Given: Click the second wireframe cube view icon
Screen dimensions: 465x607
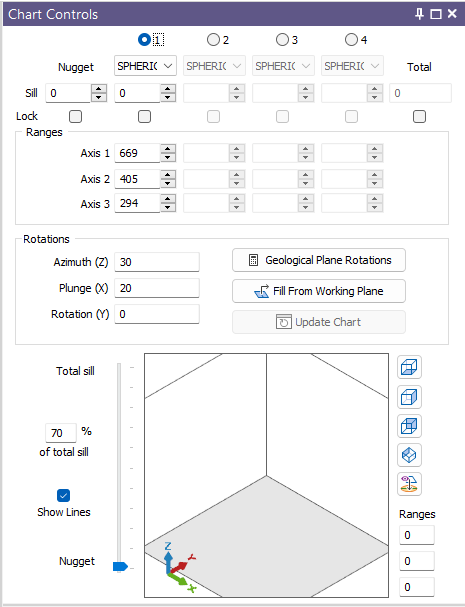Looking at the screenshot, I should pos(409,397).
